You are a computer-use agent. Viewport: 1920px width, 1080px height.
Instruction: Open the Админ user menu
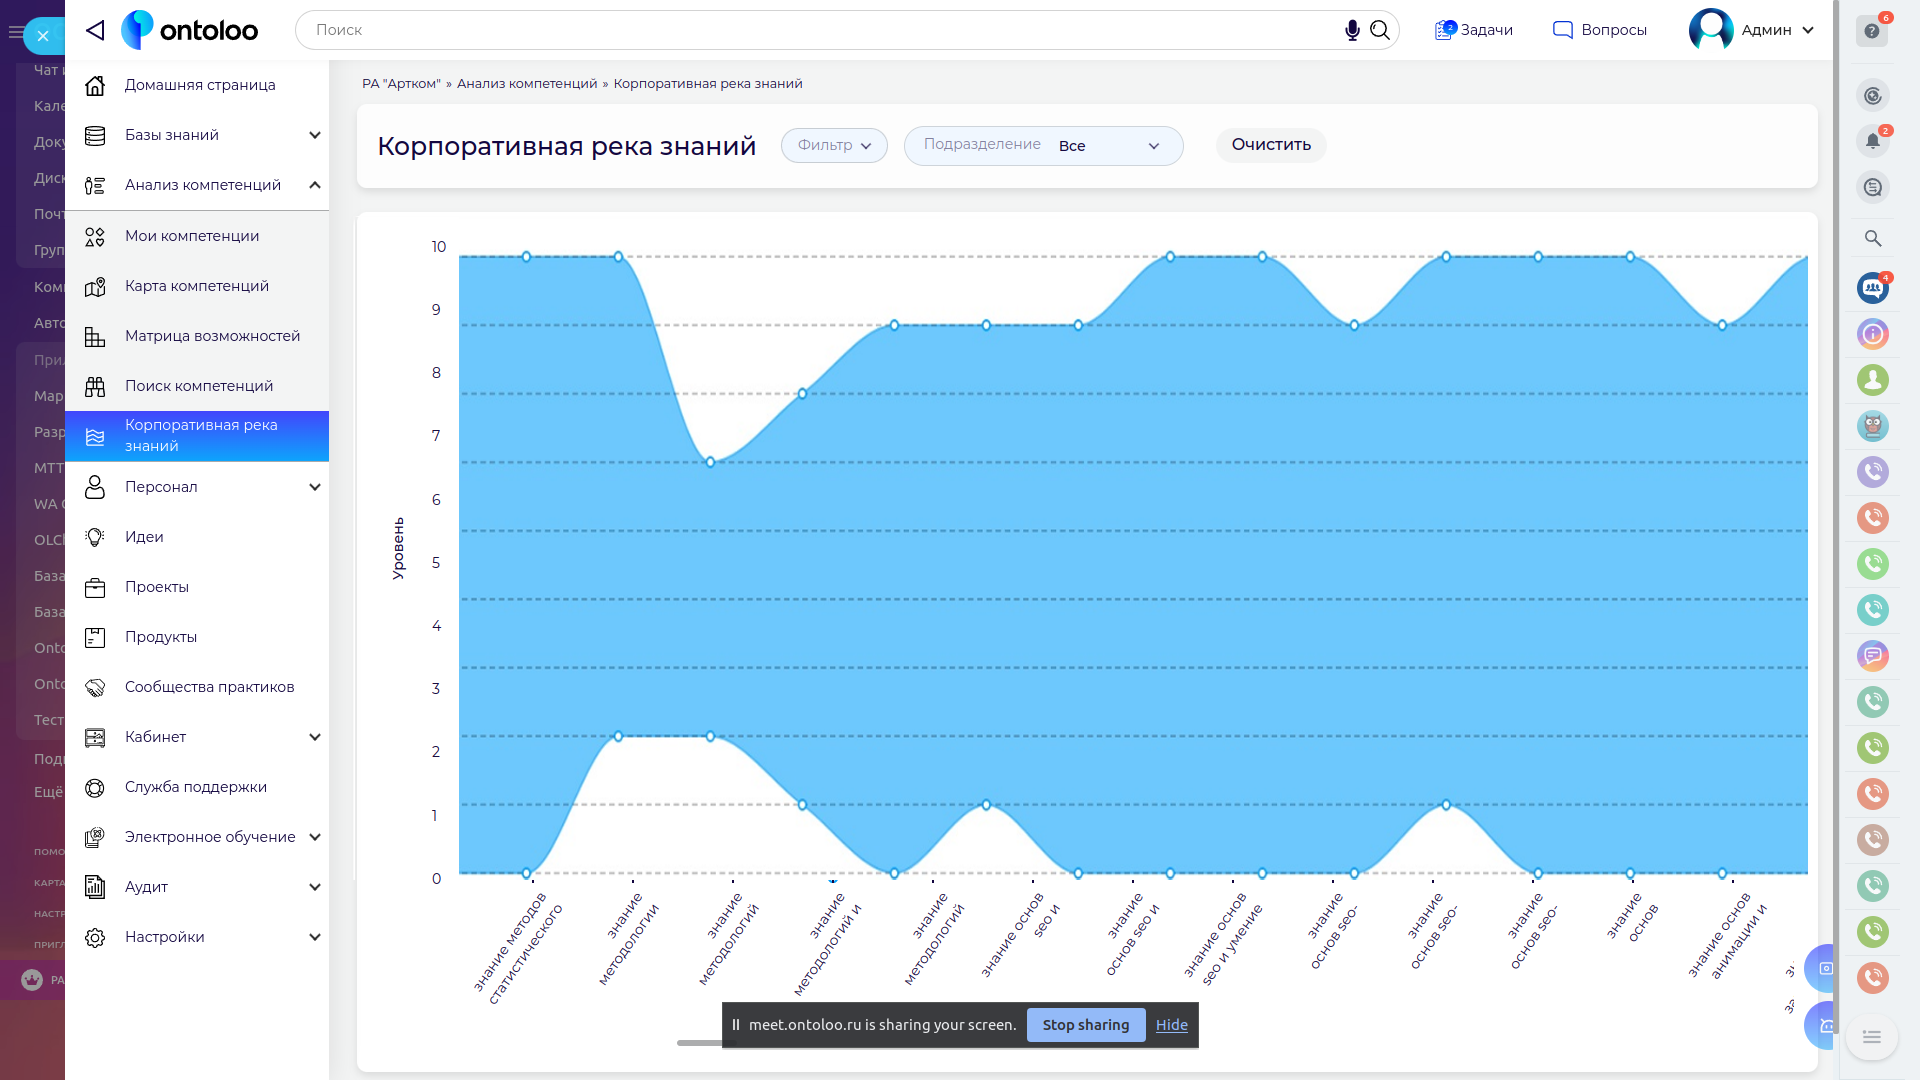1752,30
